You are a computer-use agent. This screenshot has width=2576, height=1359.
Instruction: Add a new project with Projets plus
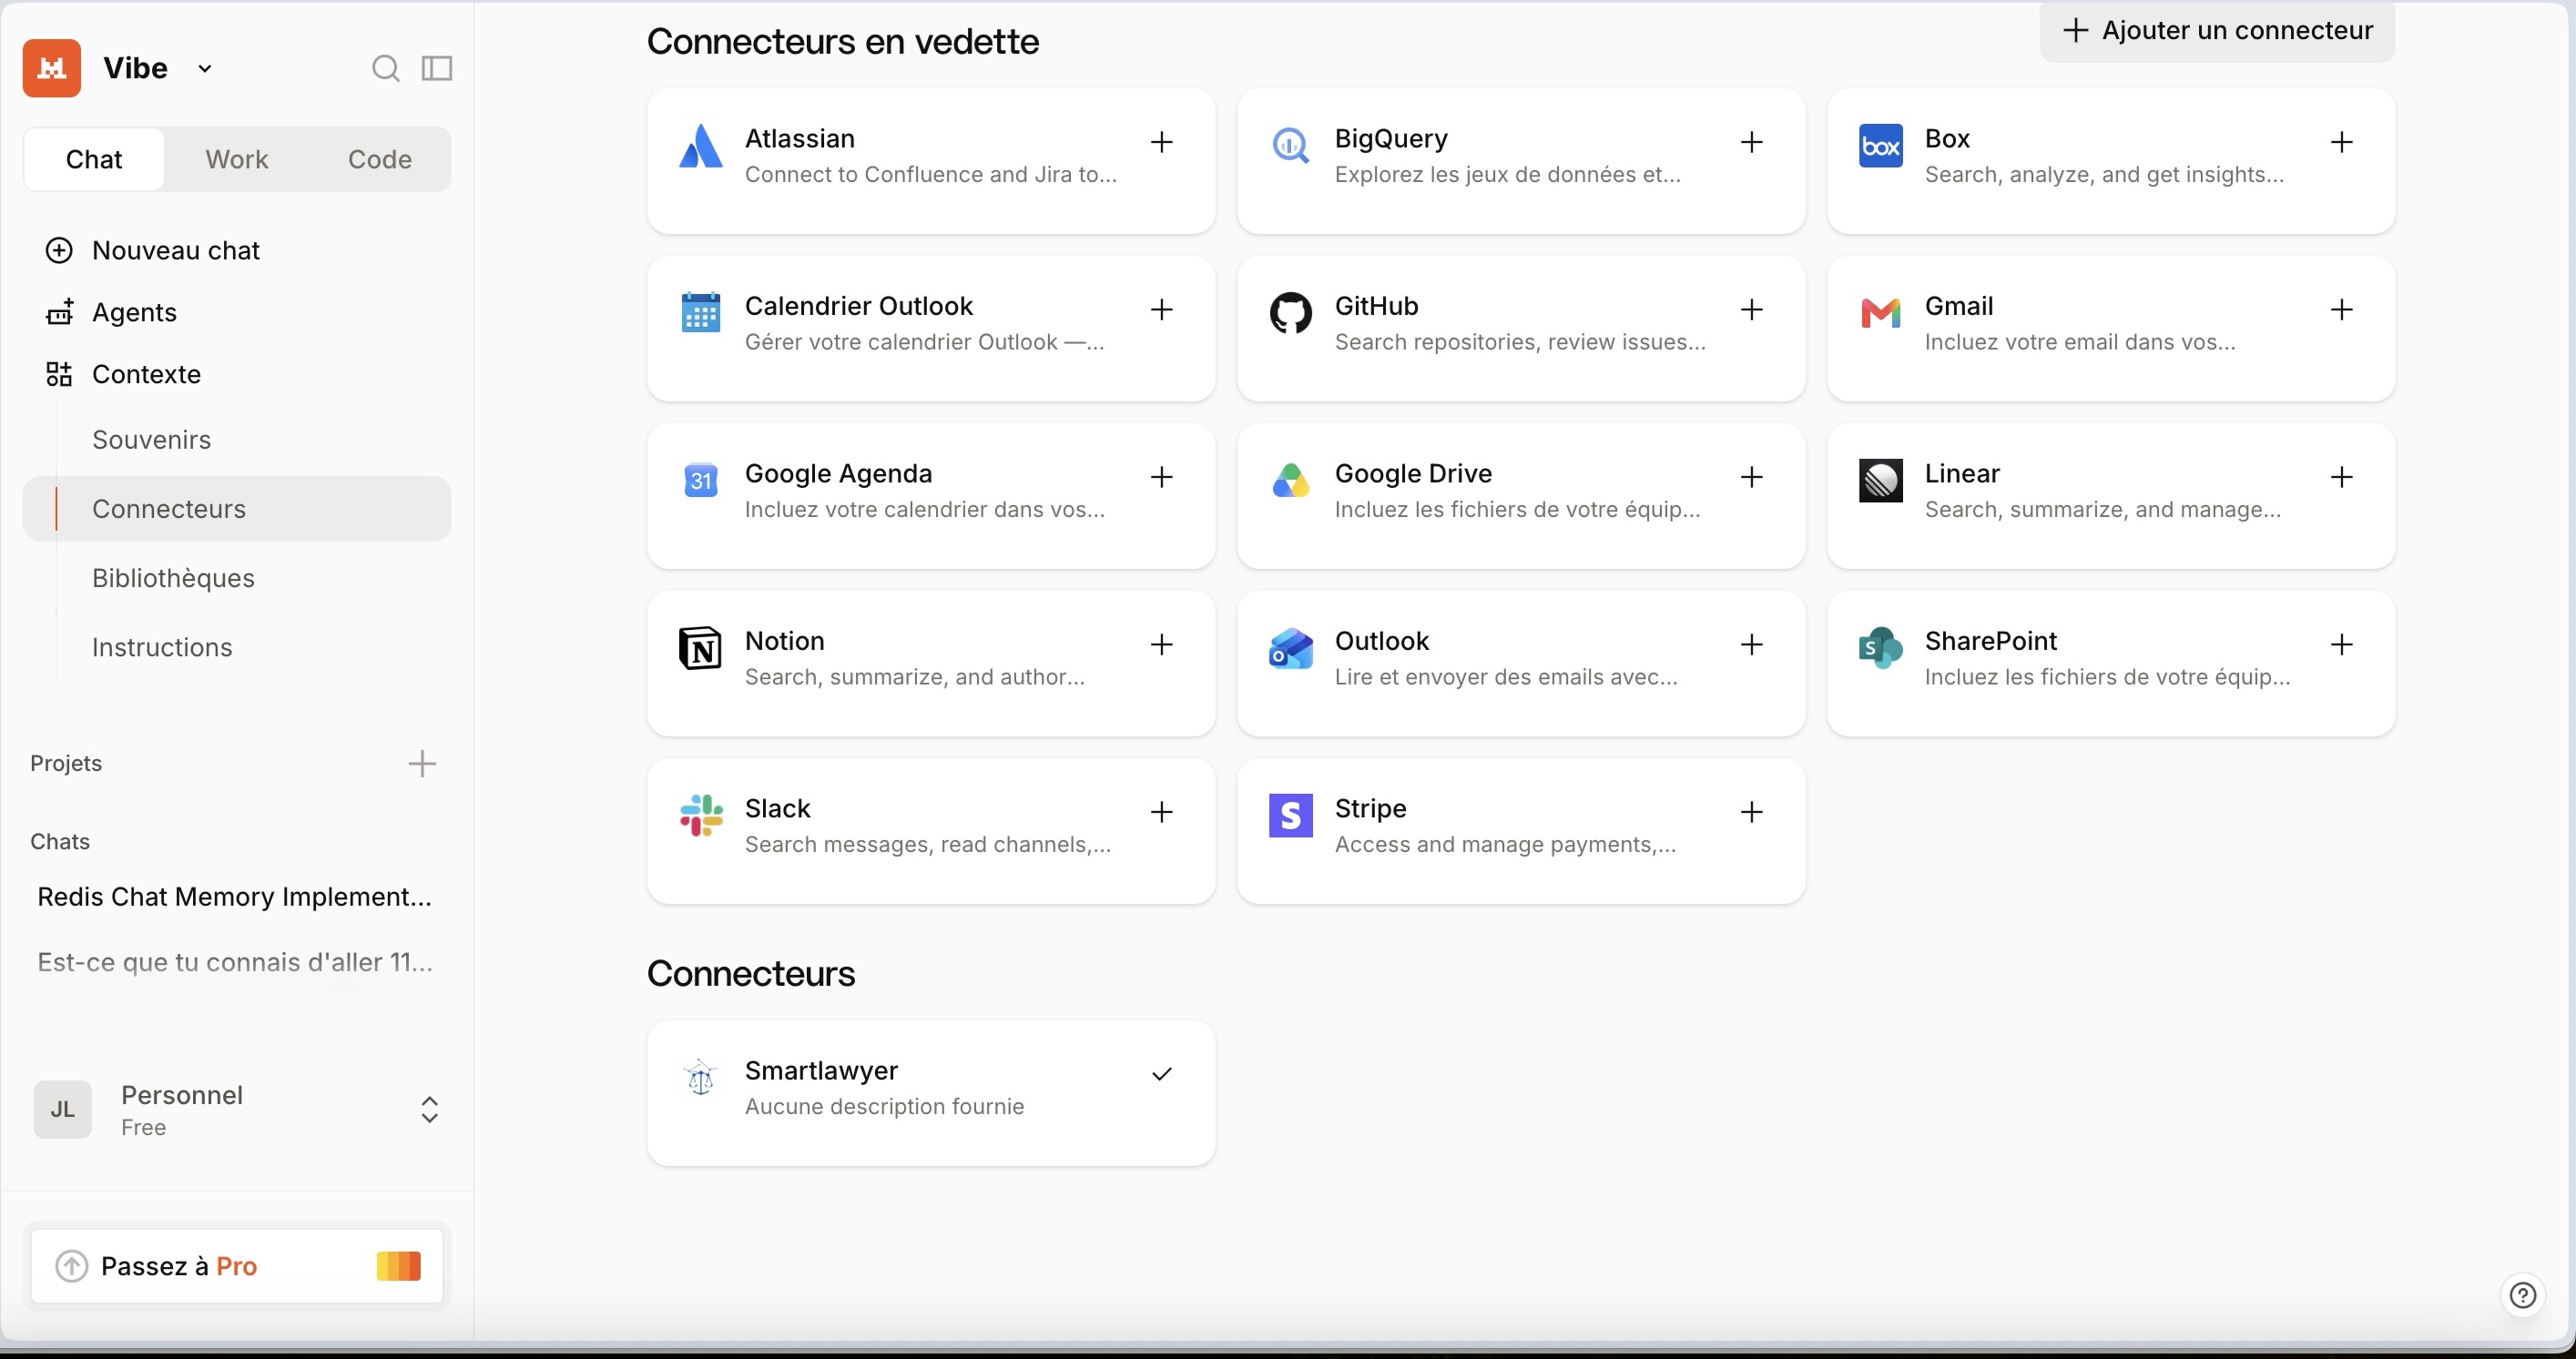(x=422, y=764)
